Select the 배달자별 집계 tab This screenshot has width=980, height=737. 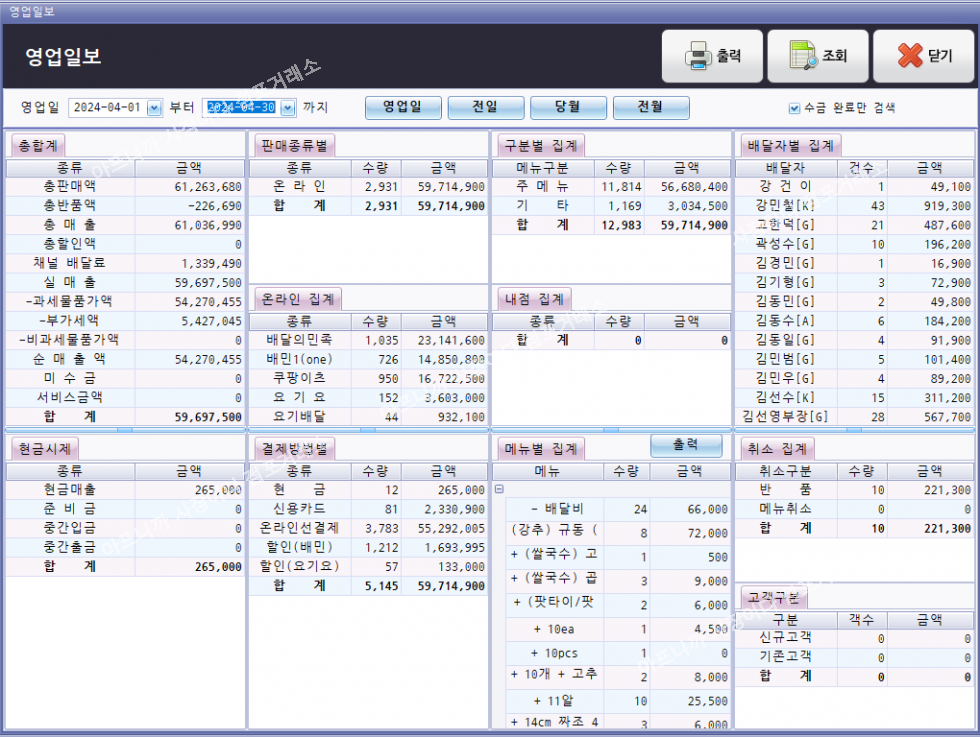[790, 146]
